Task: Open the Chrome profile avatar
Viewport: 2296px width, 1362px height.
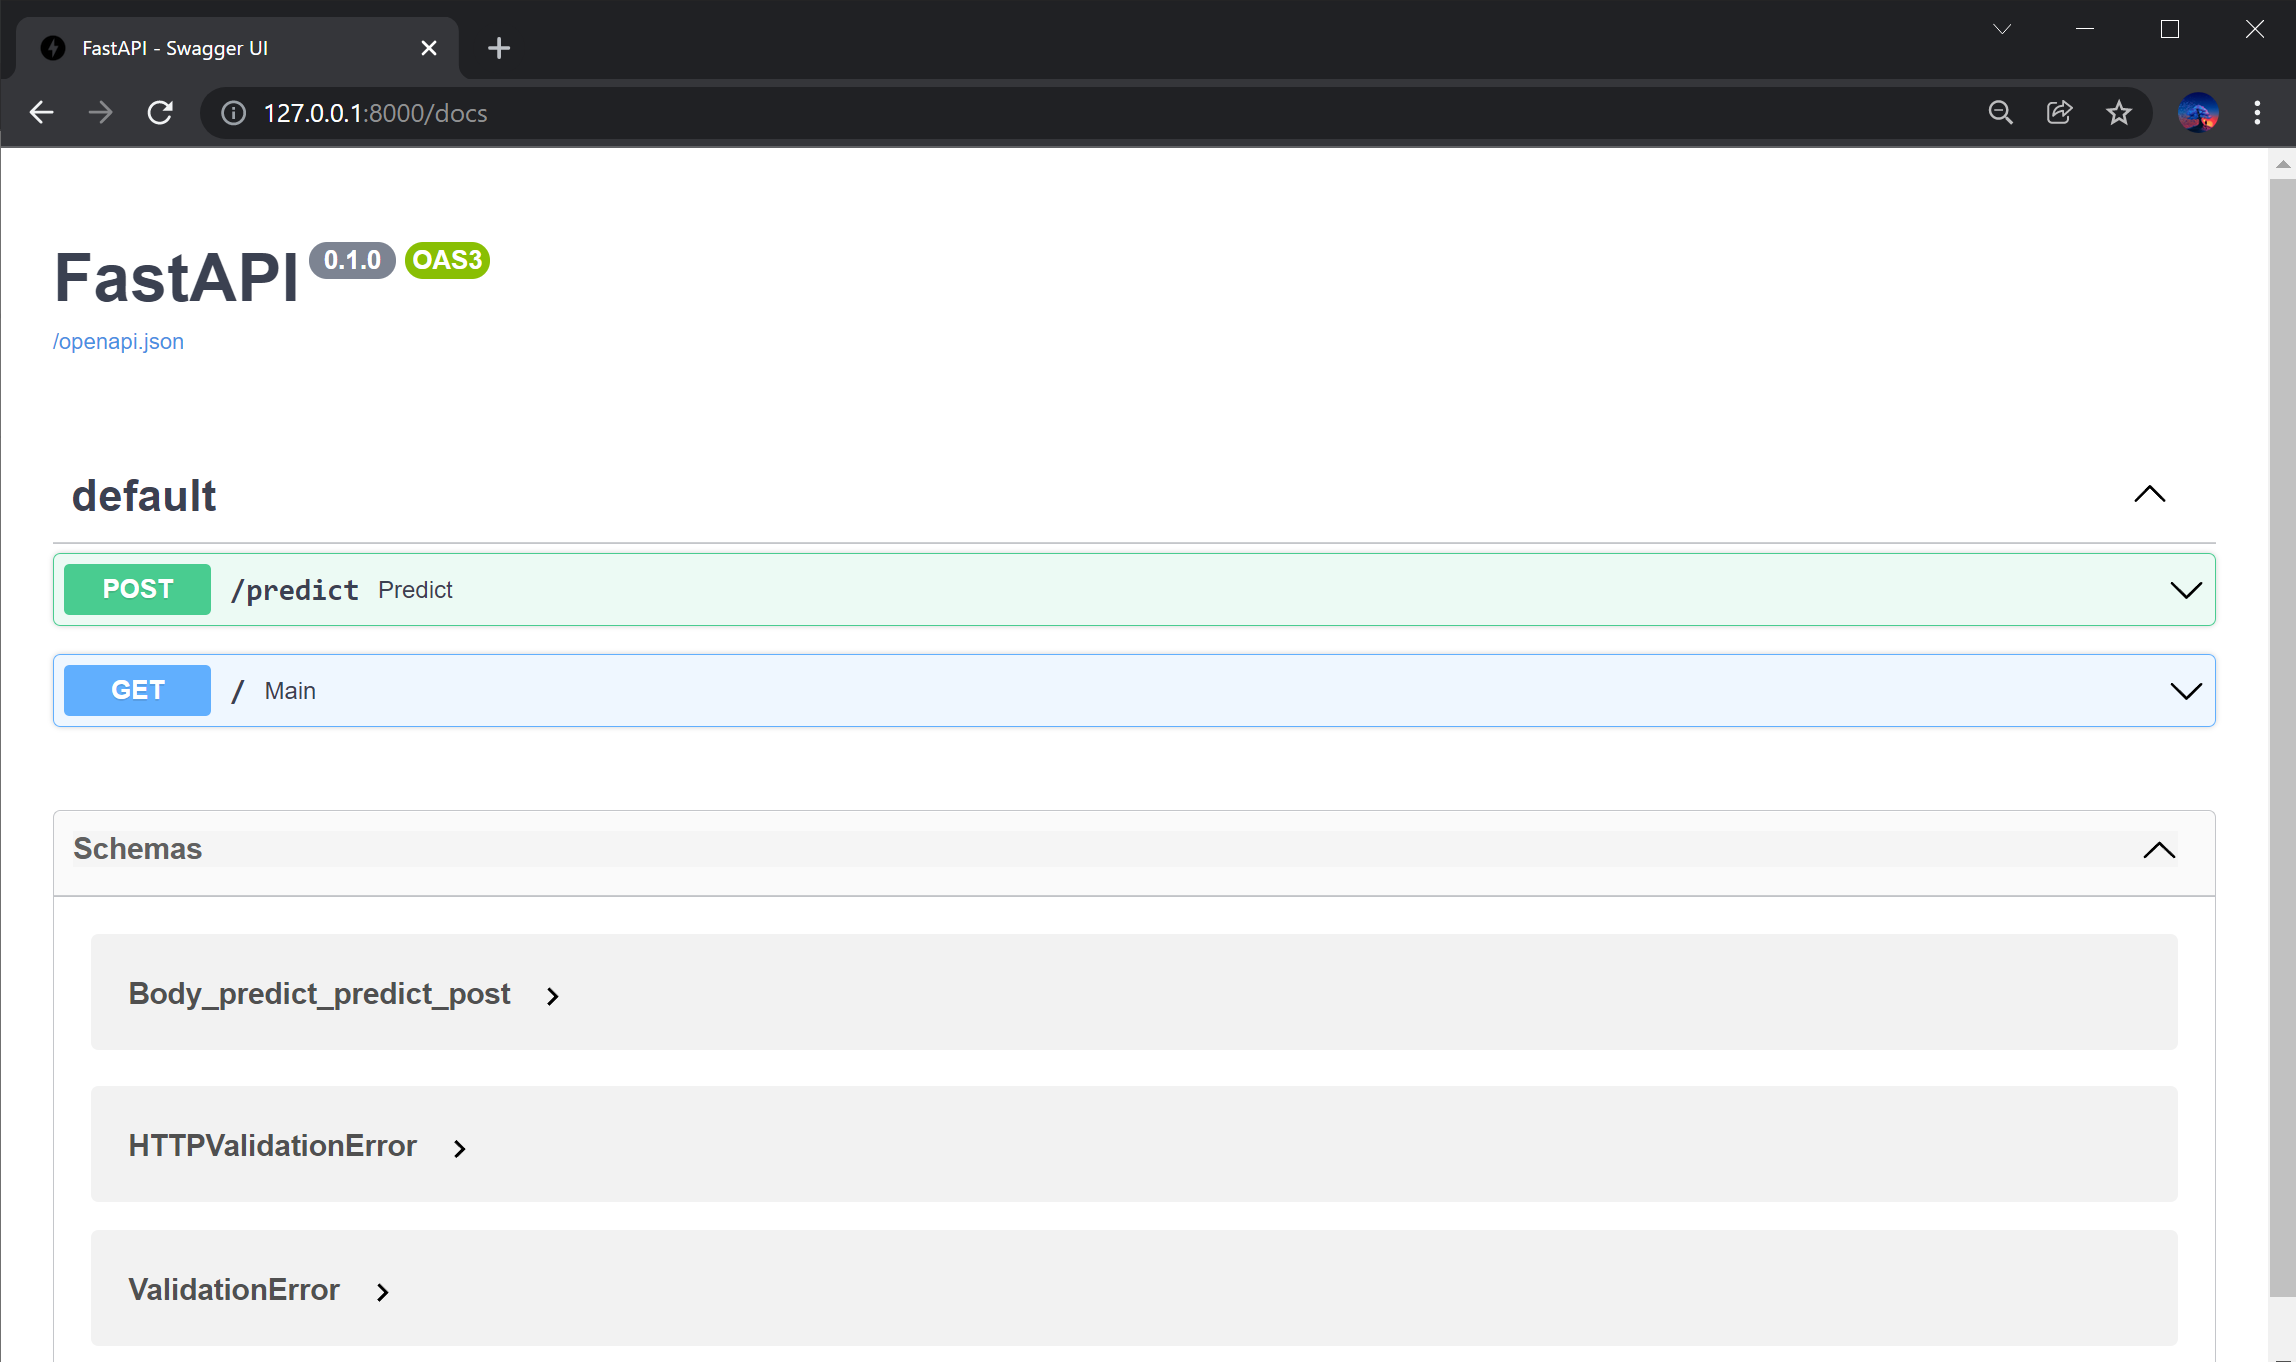Action: (2197, 113)
